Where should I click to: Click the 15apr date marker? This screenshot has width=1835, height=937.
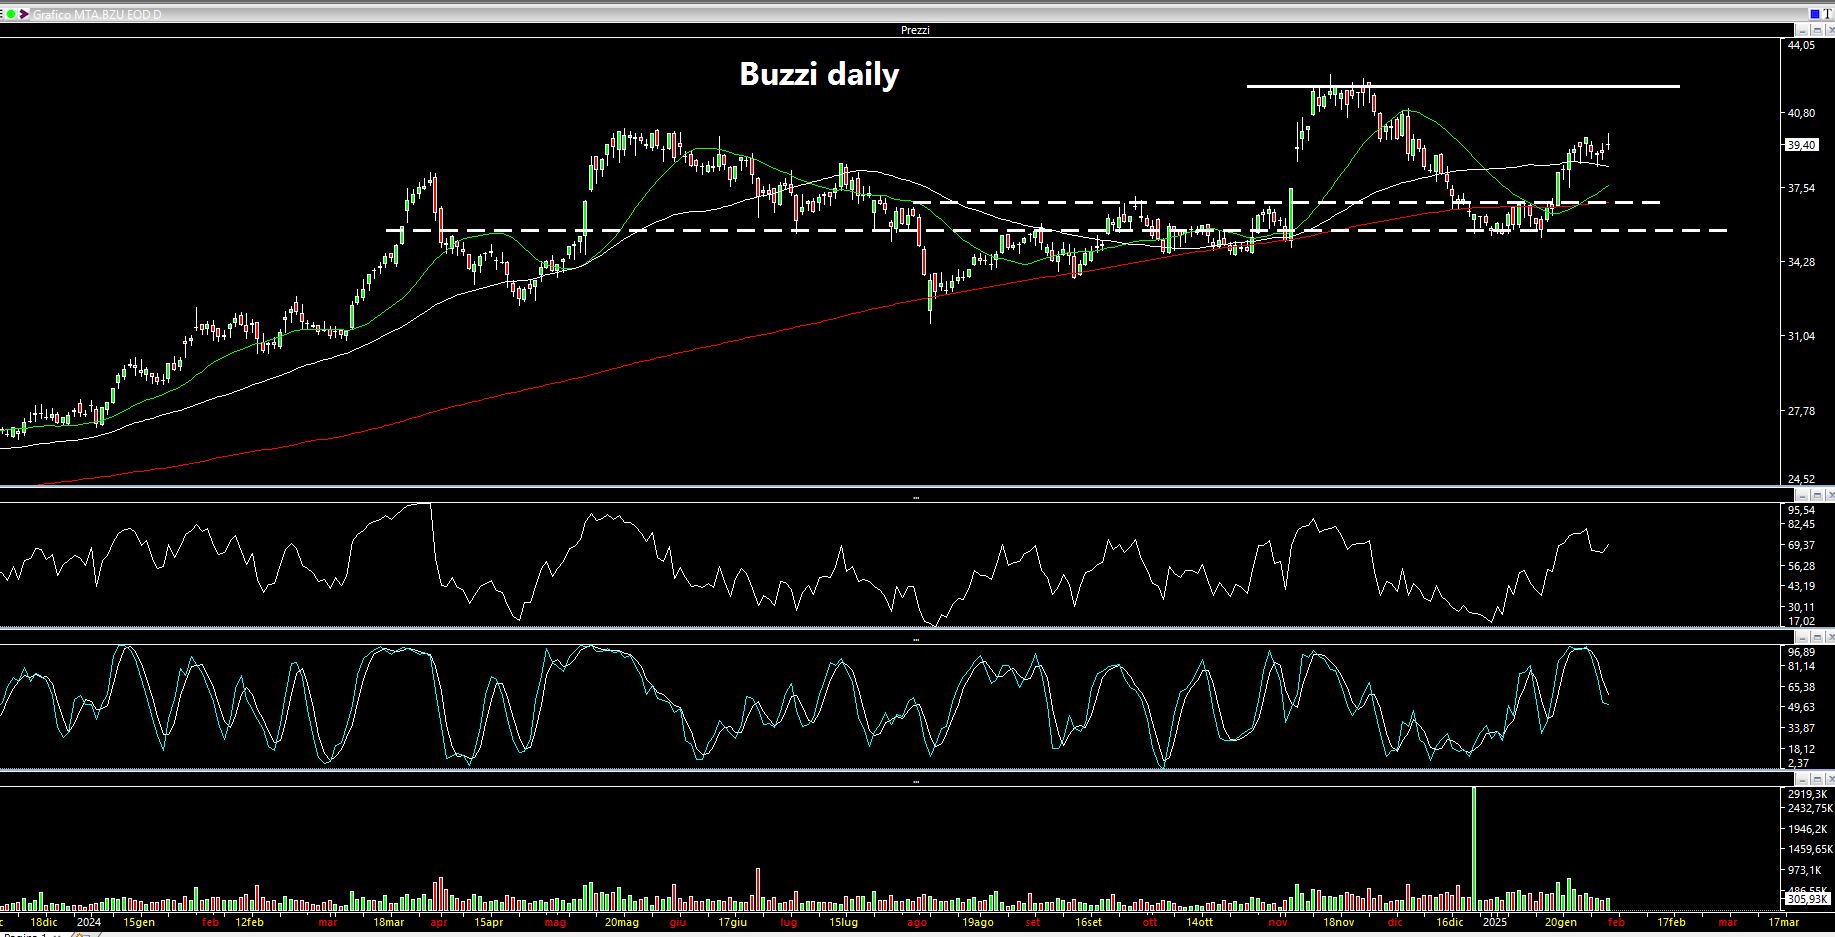pos(488,922)
